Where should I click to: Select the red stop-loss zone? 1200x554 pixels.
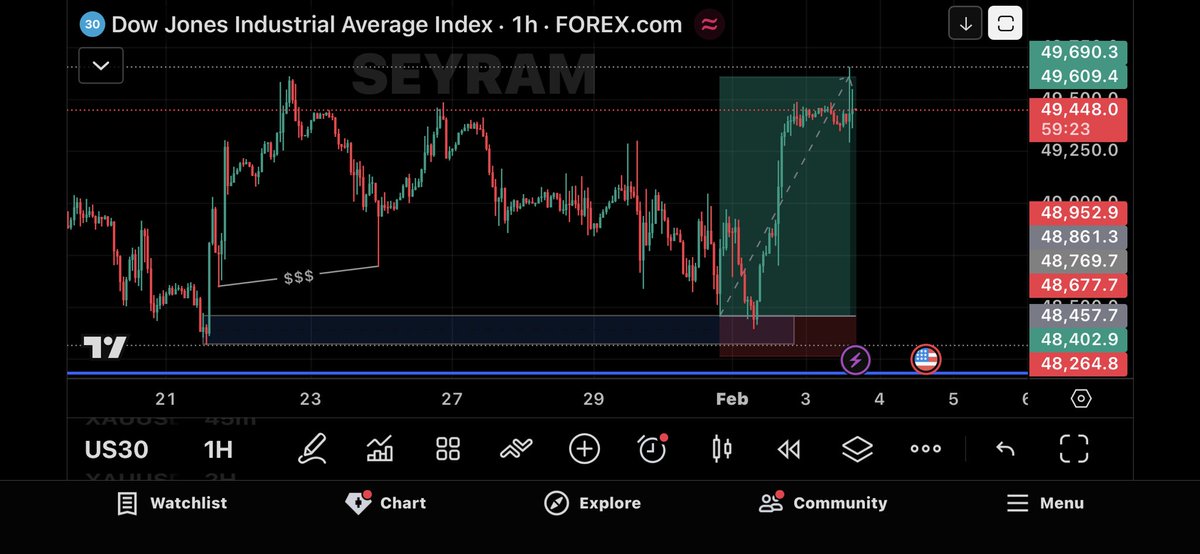point(787,336)
